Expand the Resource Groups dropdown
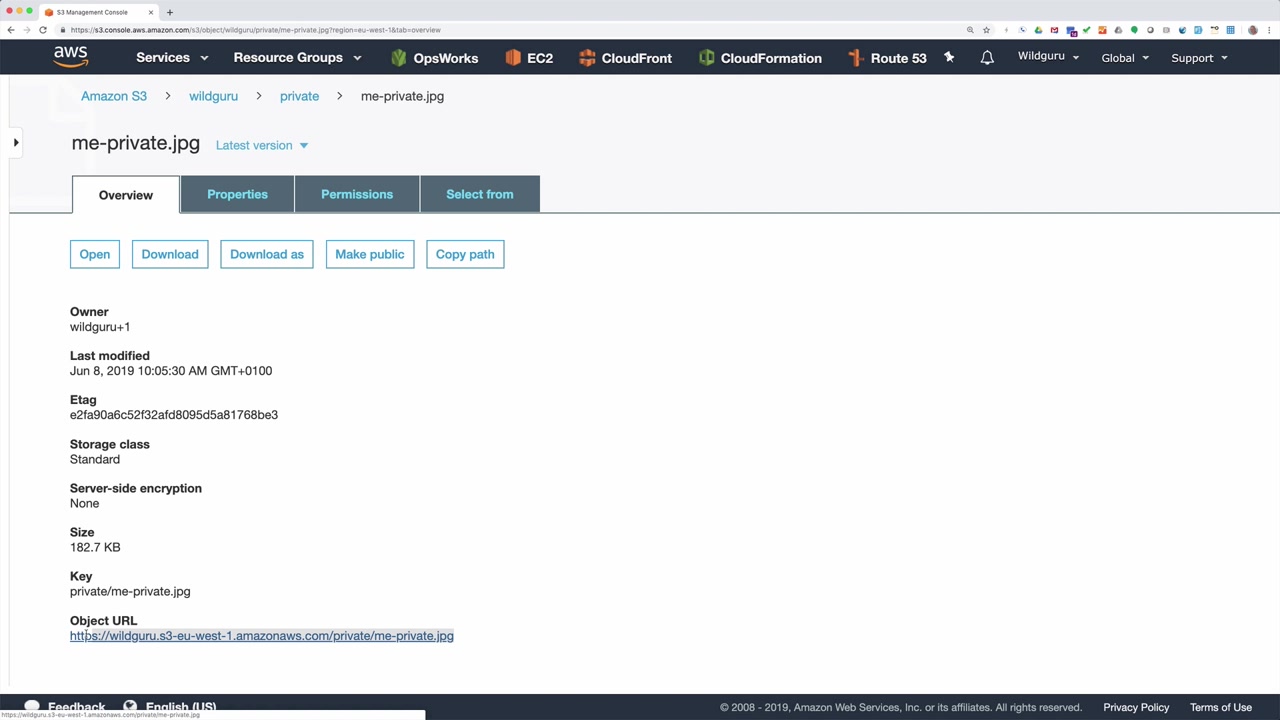 pos(297,58)
